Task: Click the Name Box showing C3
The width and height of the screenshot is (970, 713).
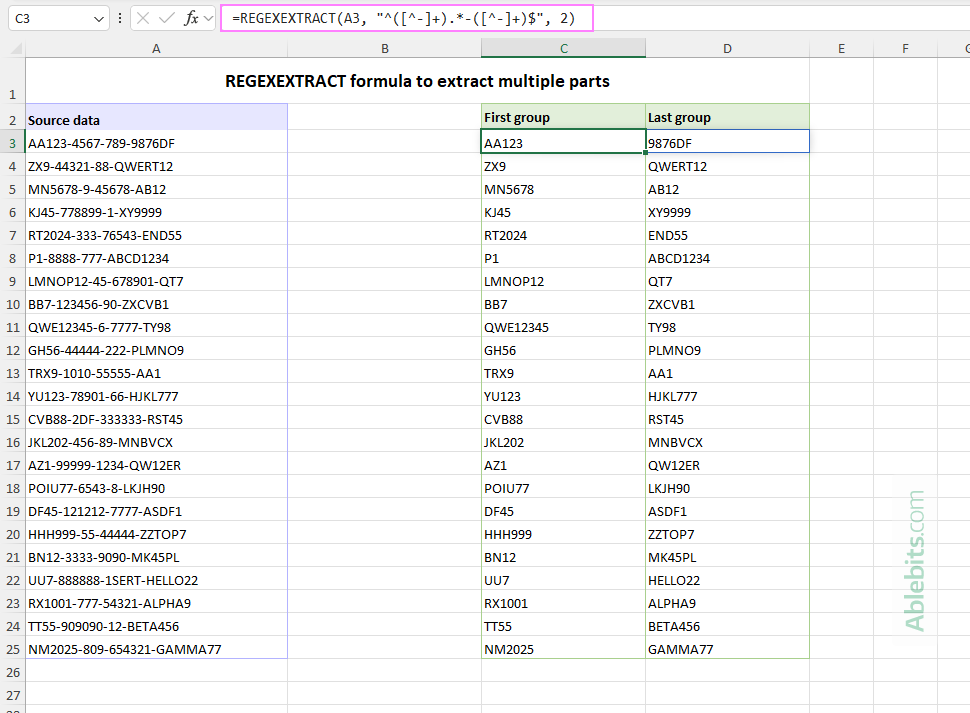Action: (x=59, y=19)
